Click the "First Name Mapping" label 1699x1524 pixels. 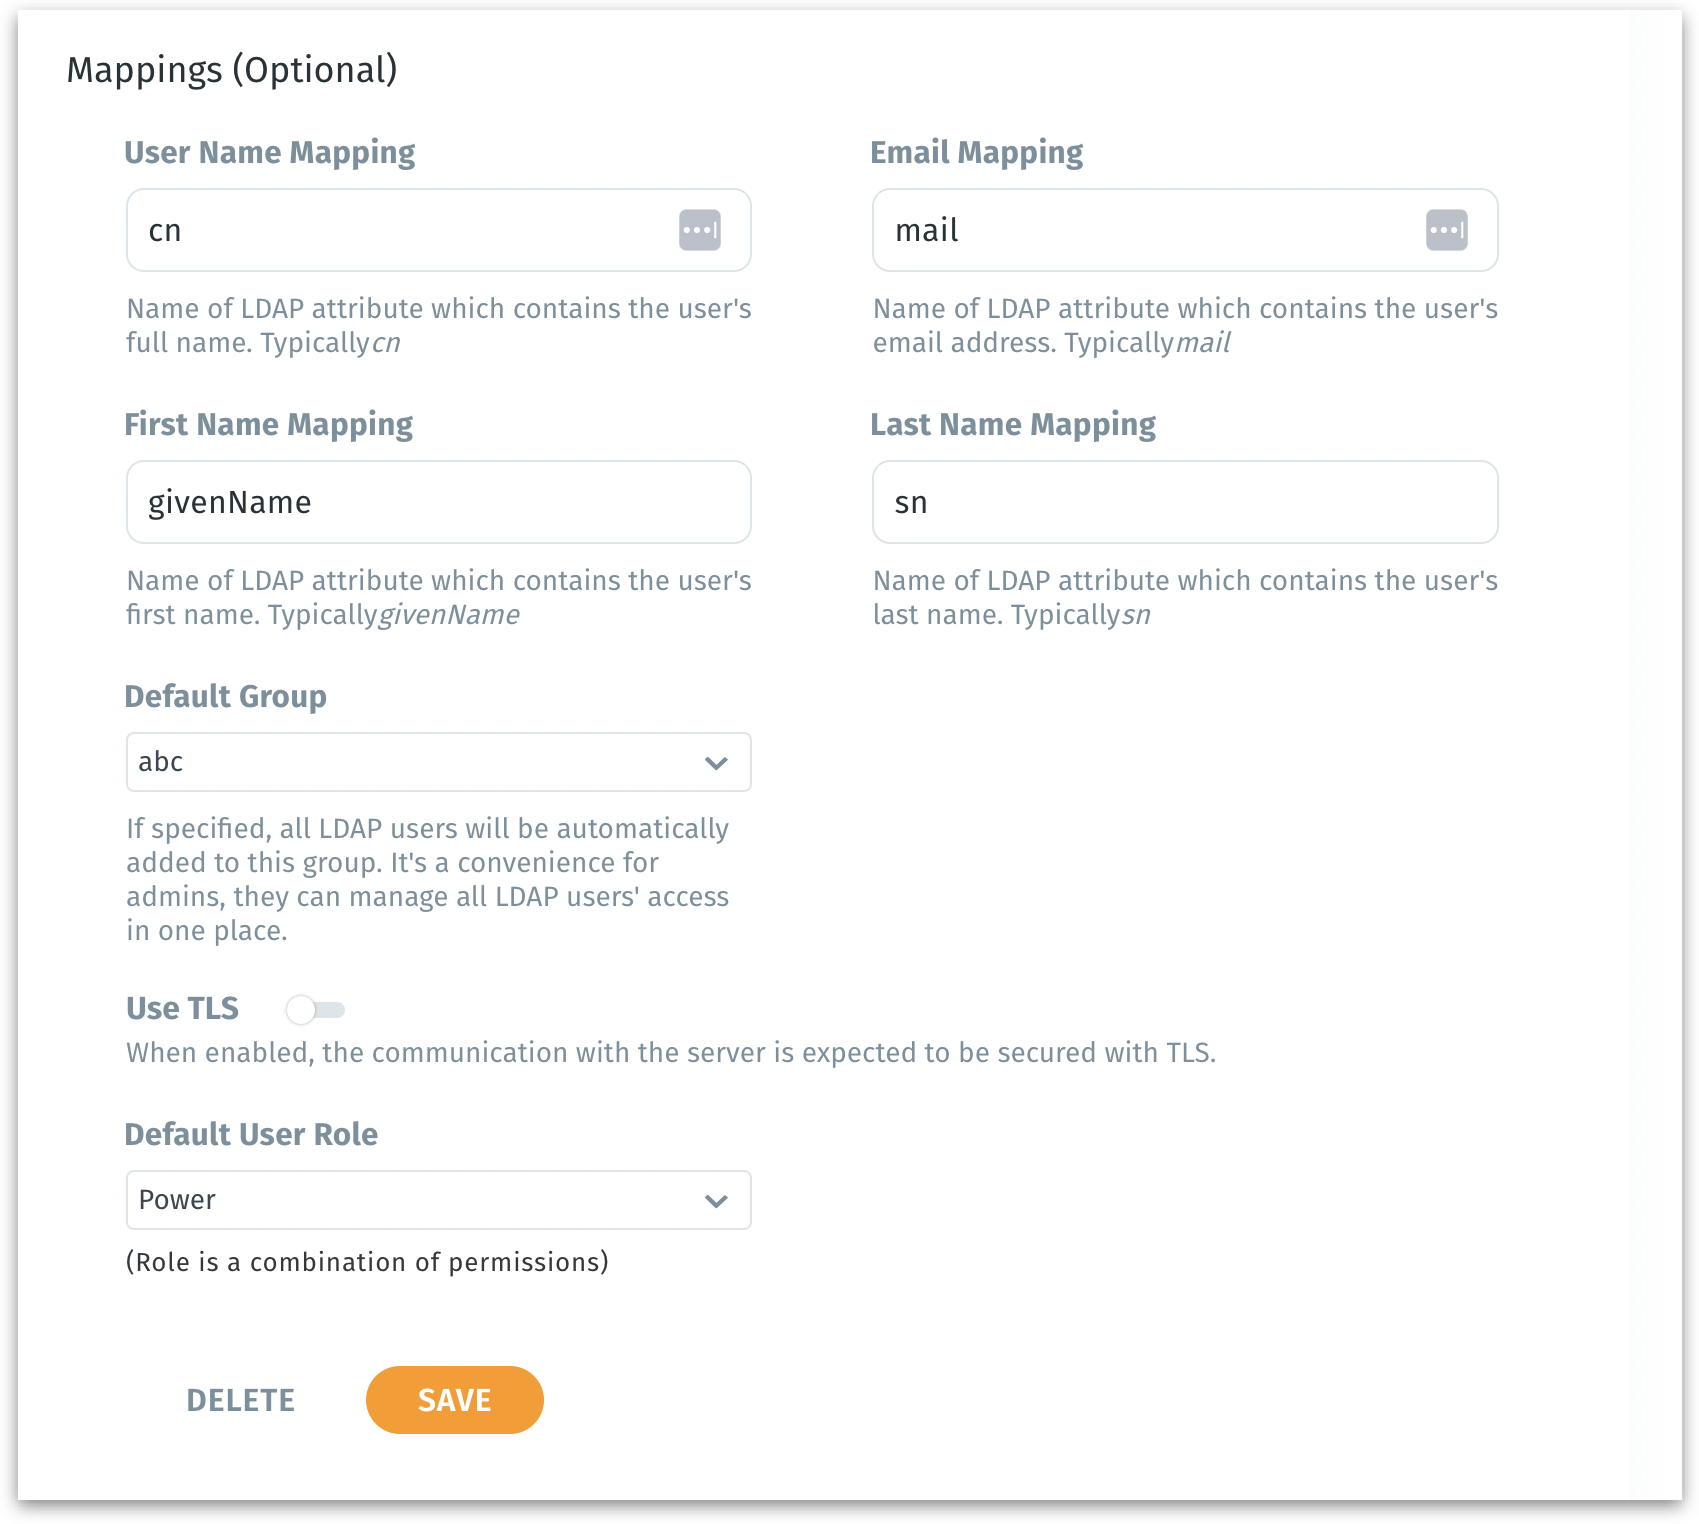[269, 424]
